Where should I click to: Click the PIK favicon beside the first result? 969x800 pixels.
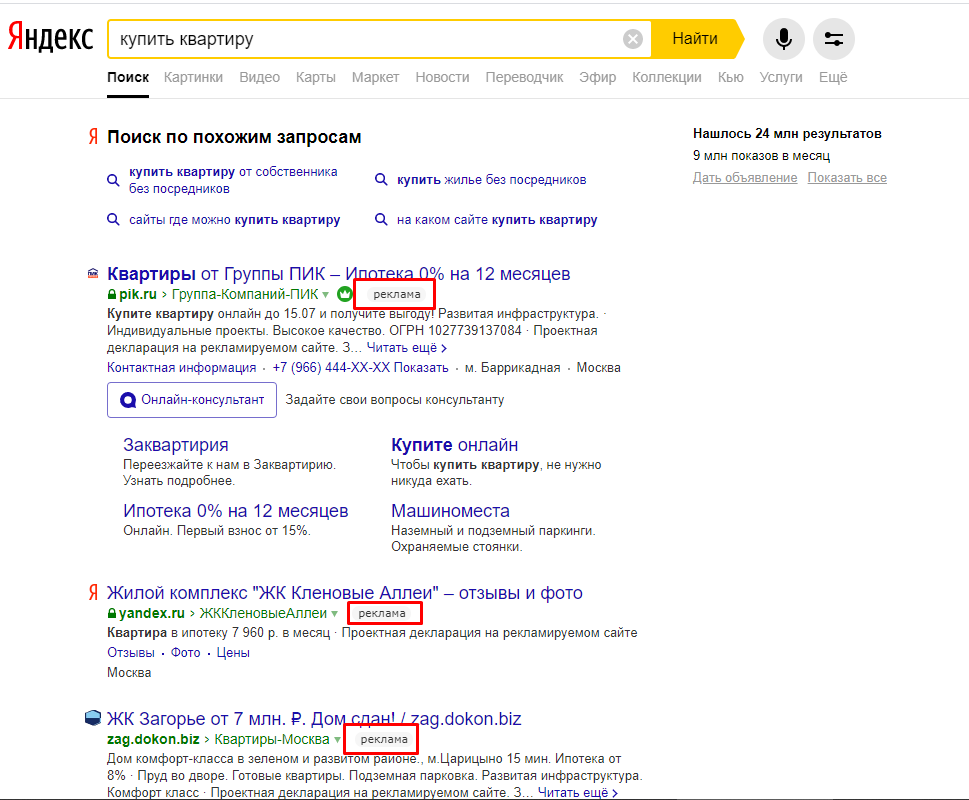click(x=93, y=272)
